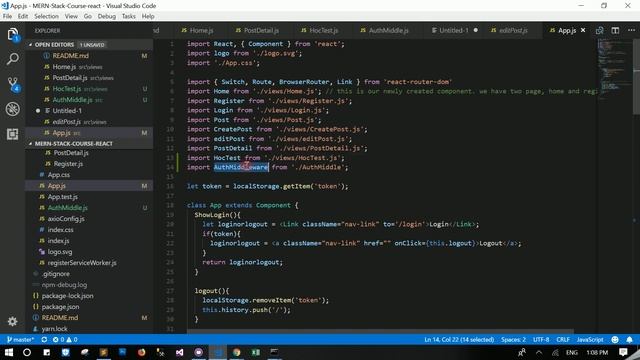Open README.md in Open Editors list

[70, 56]
